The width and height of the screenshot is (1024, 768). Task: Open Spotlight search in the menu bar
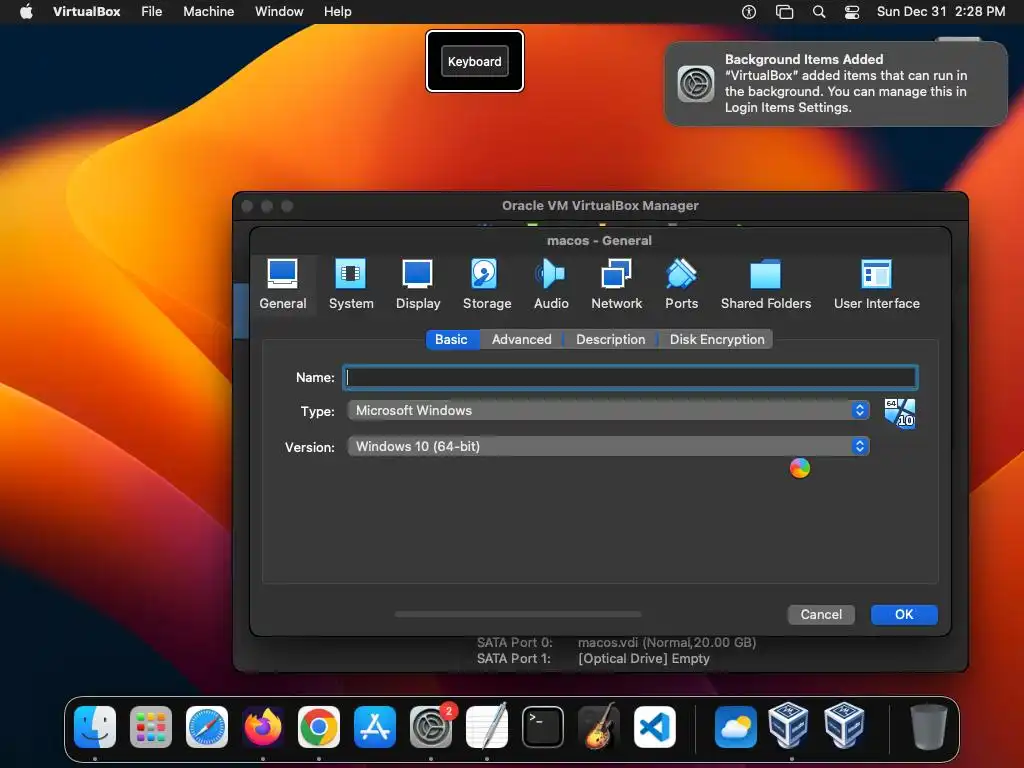(818, 12)
